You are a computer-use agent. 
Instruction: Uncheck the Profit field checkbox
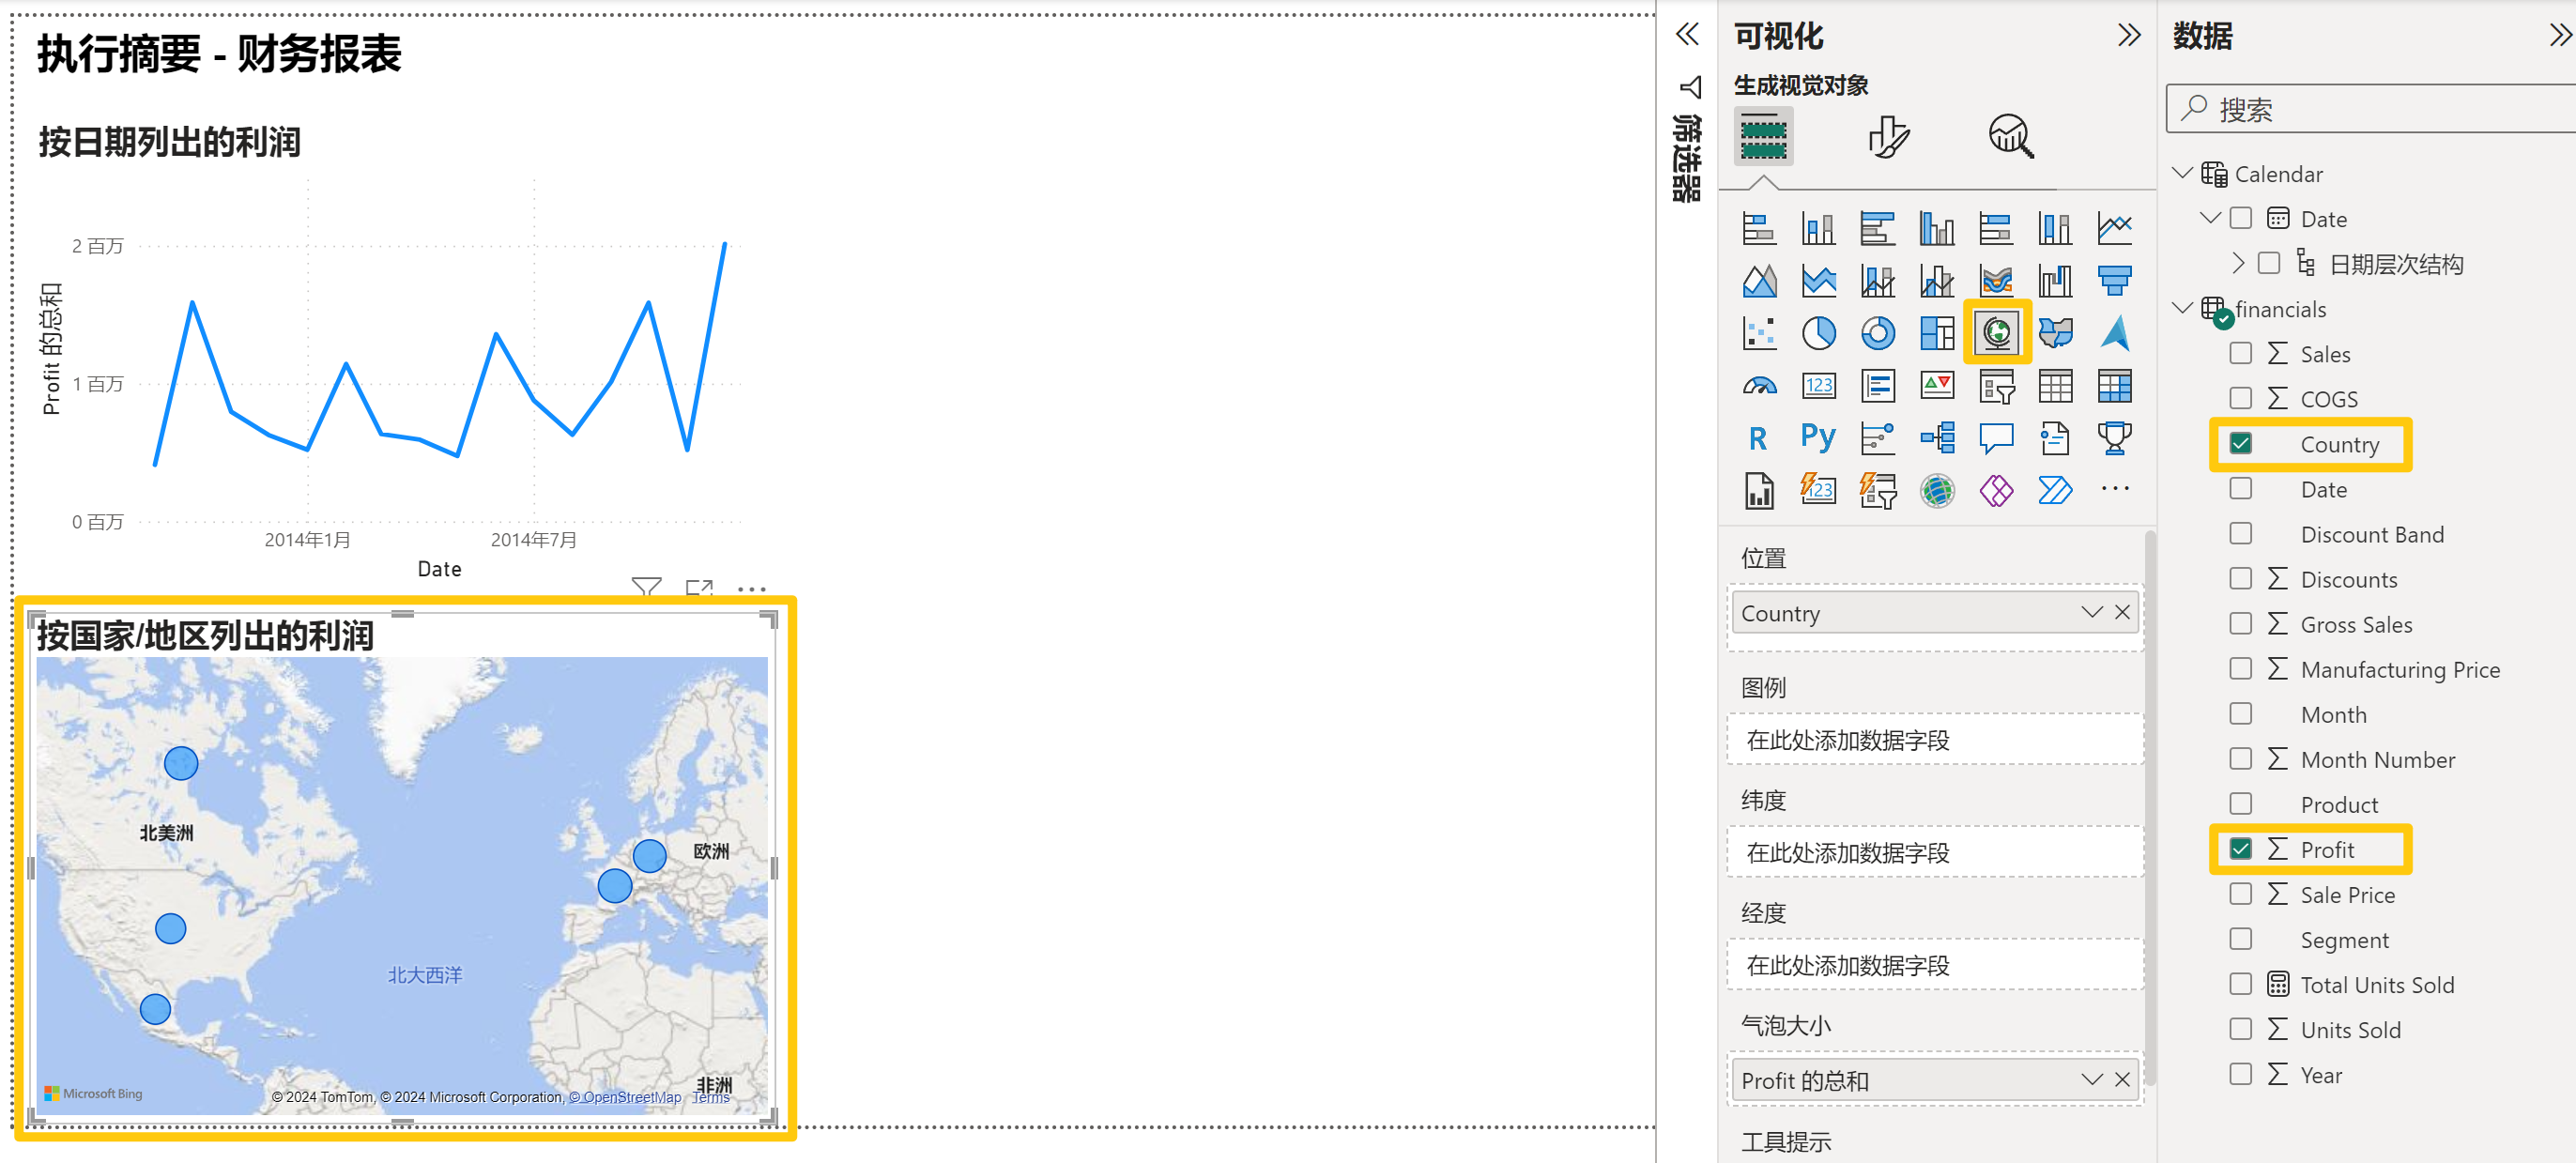pyautogui.click(x=2240, y=849)
